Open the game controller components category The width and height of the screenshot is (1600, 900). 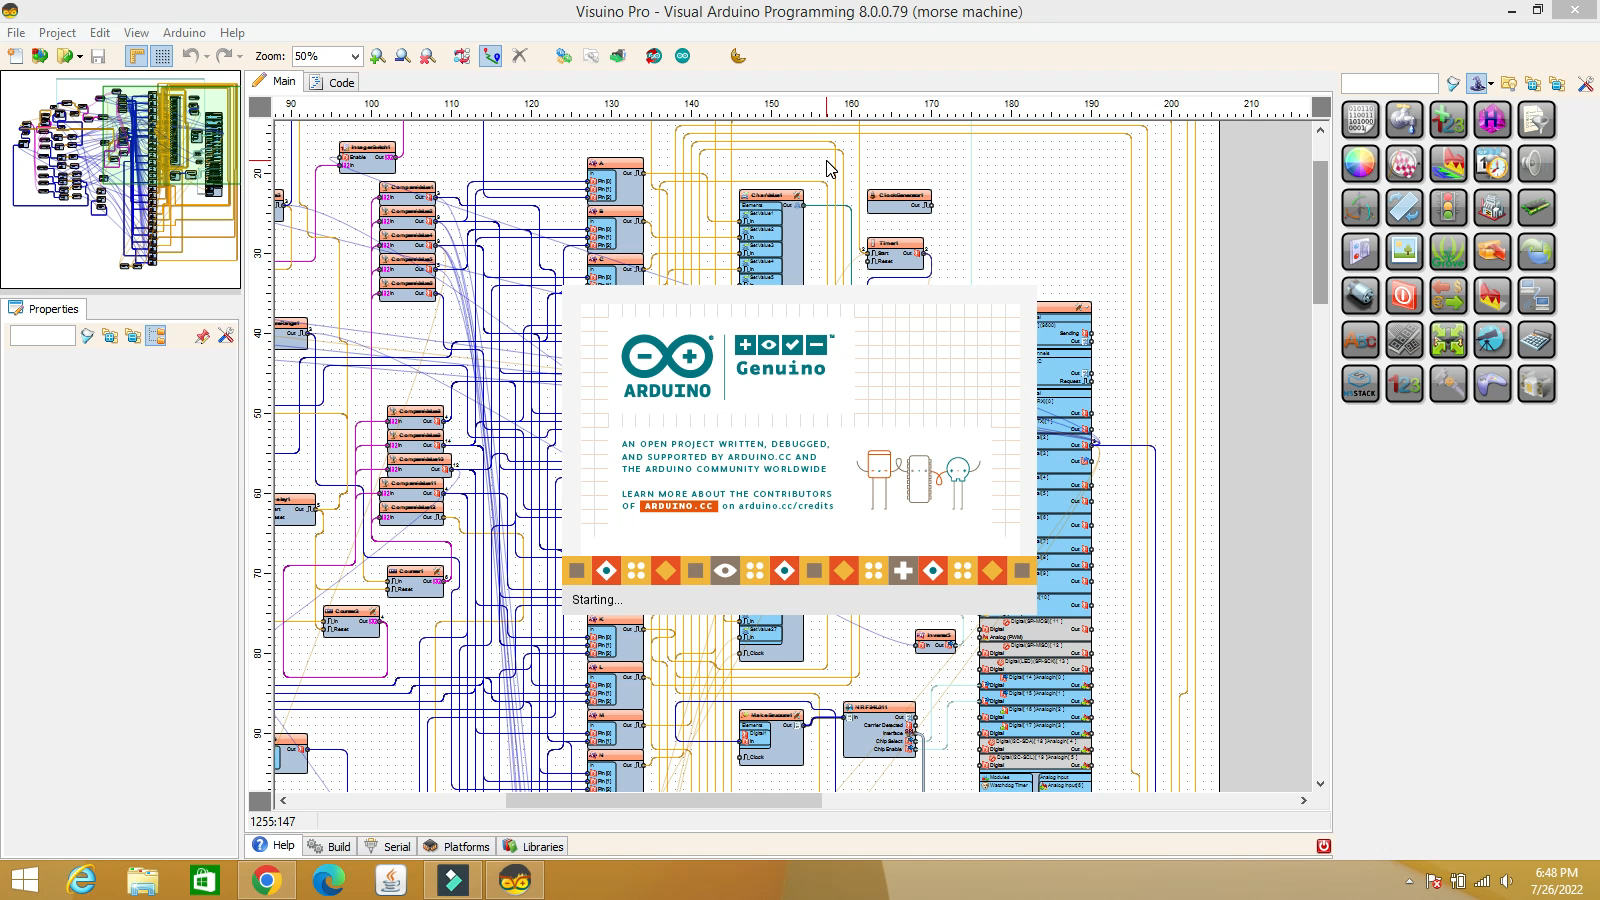click(1492, 383)
